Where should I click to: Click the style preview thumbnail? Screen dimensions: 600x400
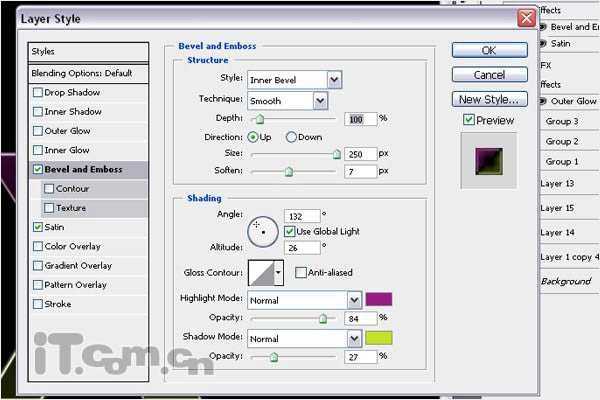click(489, 158)
